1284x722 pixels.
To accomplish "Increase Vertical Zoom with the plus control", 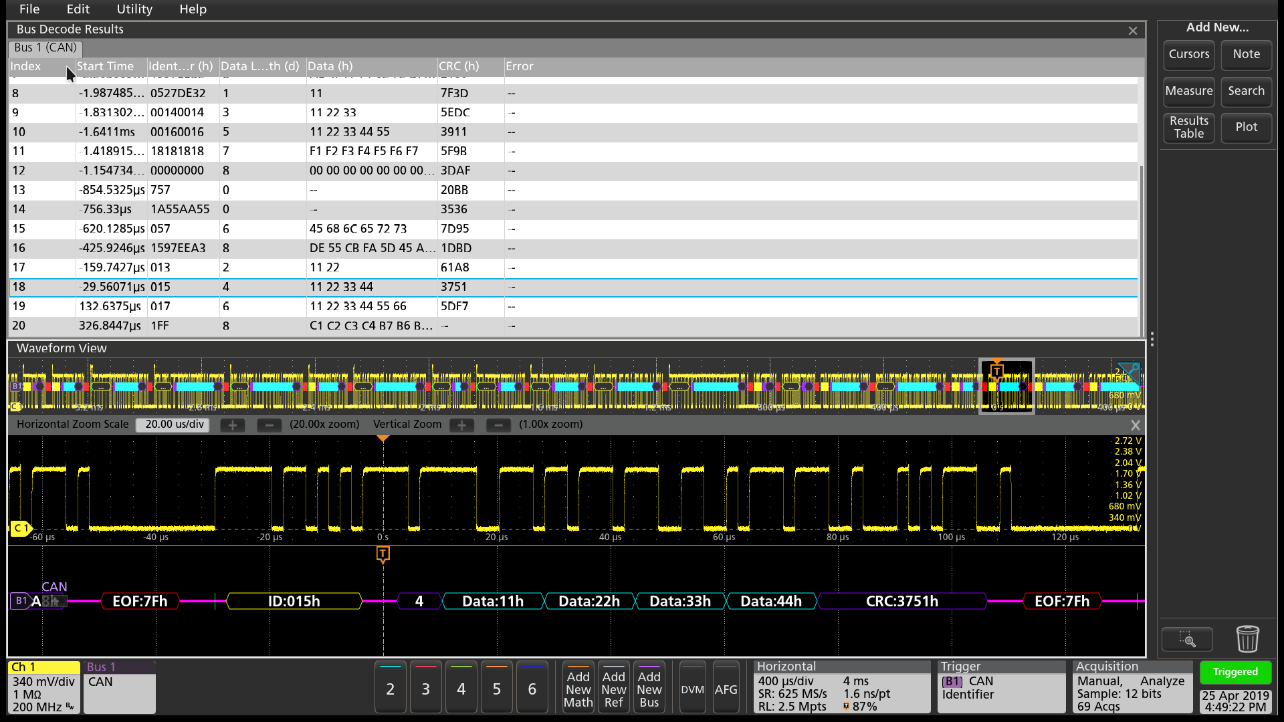I will coord(461,424).
